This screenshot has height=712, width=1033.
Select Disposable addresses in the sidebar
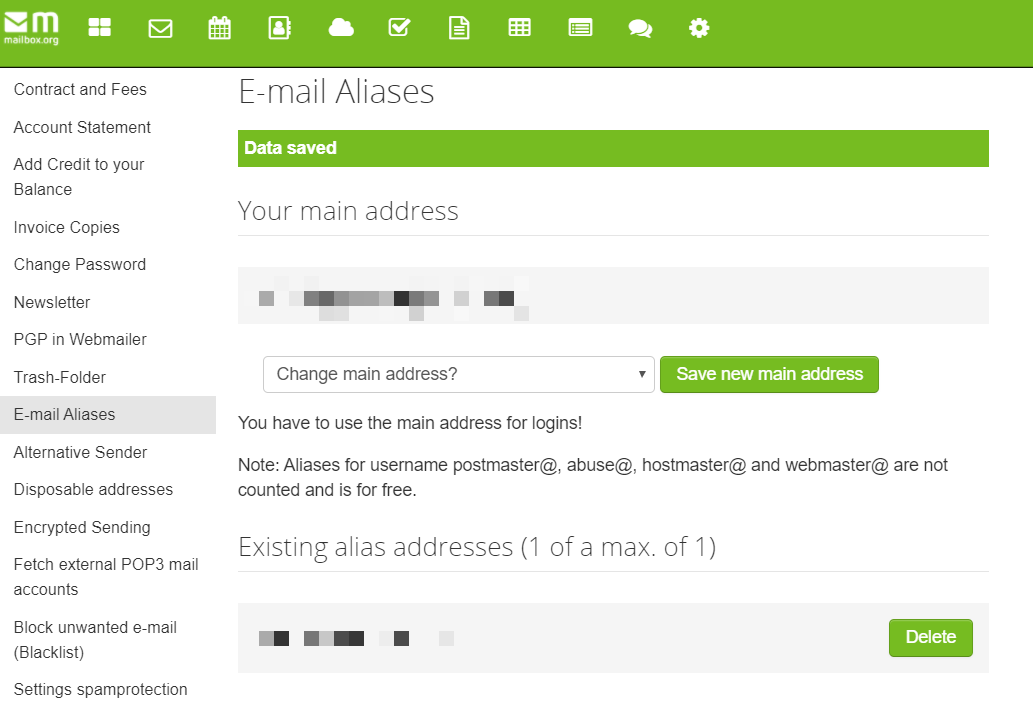[x=93, y=490]
